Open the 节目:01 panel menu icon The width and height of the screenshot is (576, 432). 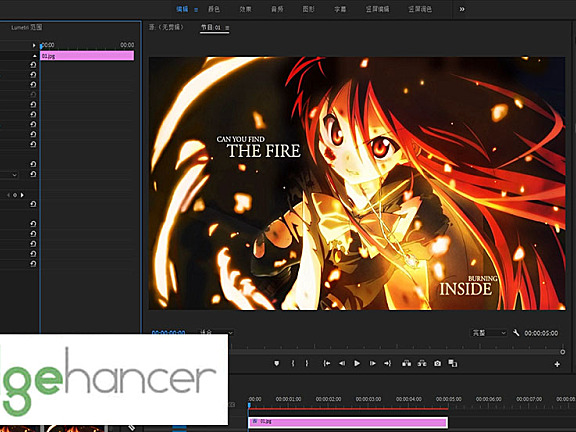click(227, 28)
